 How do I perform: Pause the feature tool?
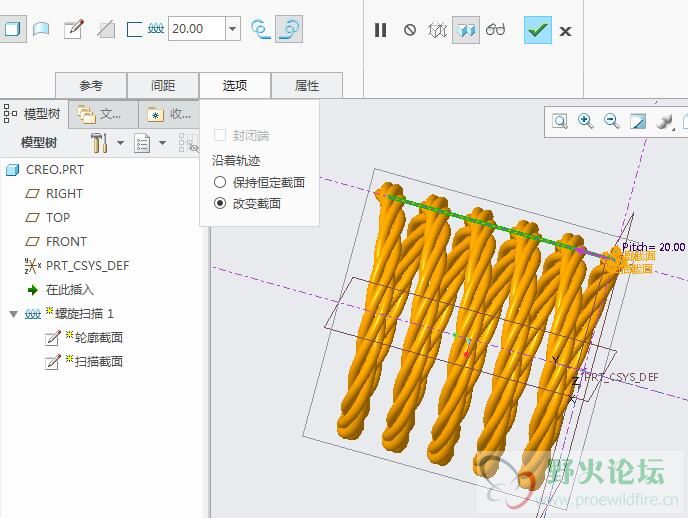tap(380, 30)
